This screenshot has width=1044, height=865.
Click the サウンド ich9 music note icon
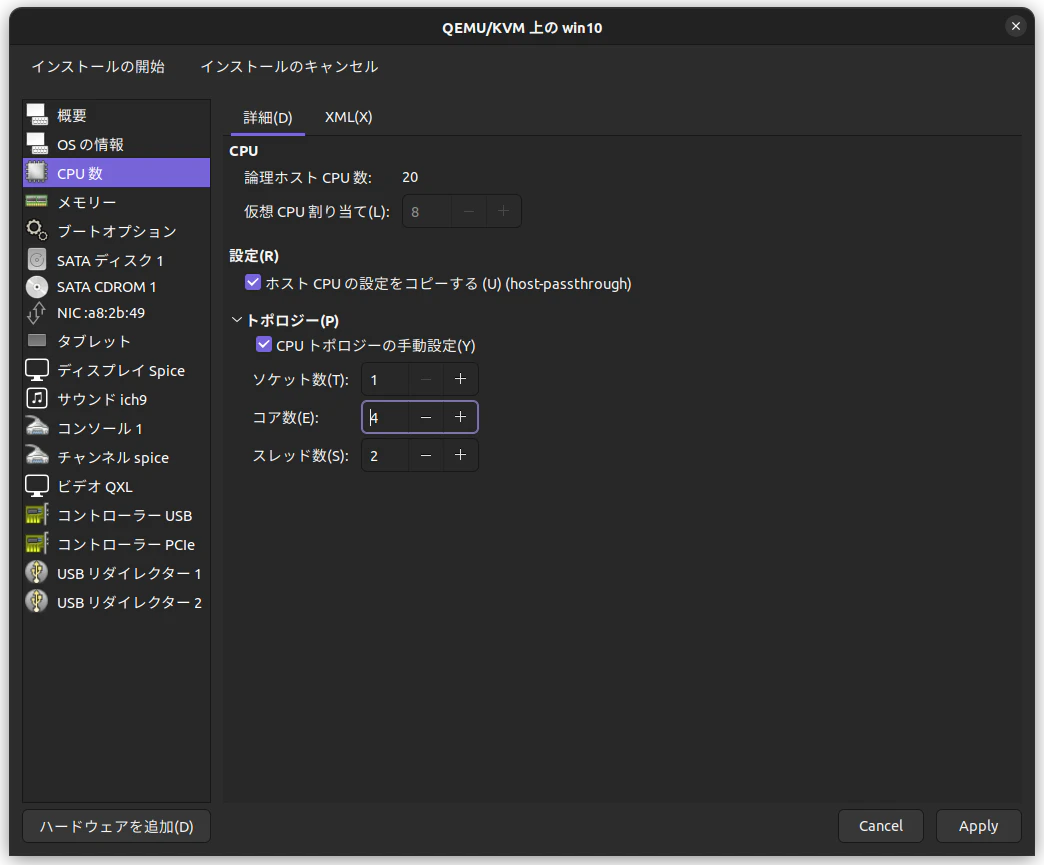click(x=37, y=399)
